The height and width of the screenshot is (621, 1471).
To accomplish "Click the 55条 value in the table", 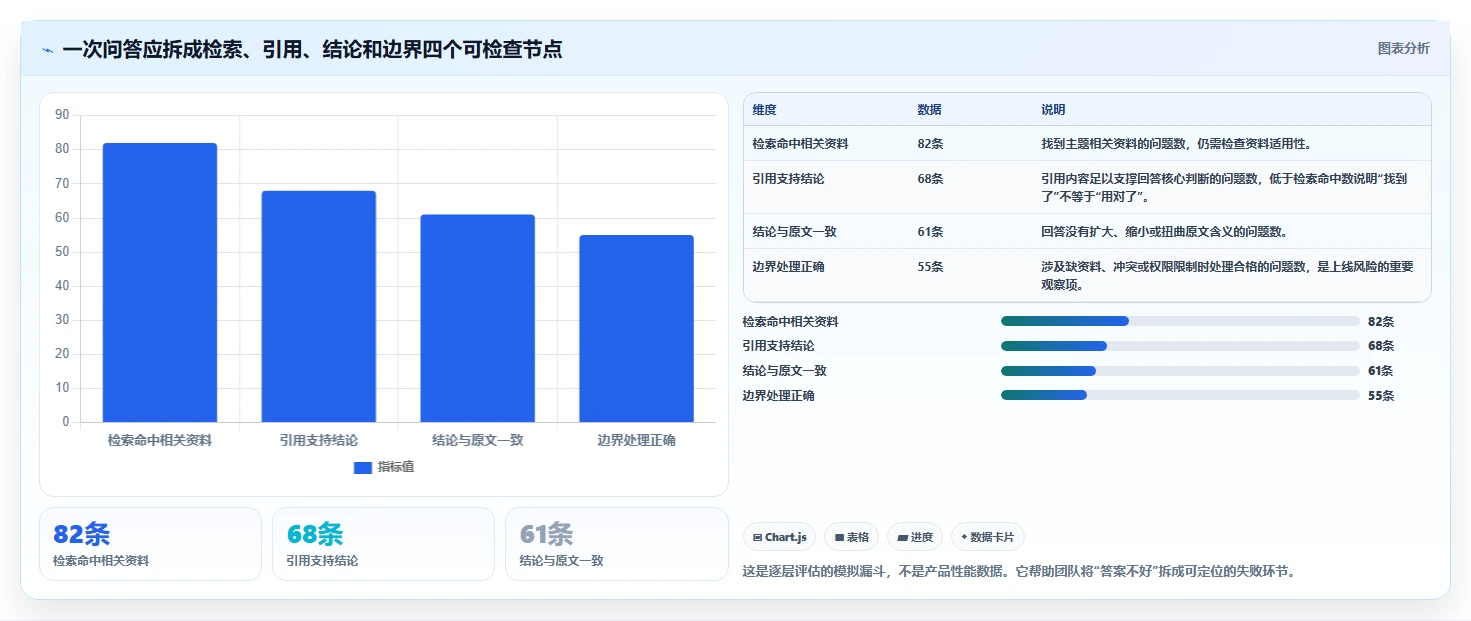I will click(930, 266).
